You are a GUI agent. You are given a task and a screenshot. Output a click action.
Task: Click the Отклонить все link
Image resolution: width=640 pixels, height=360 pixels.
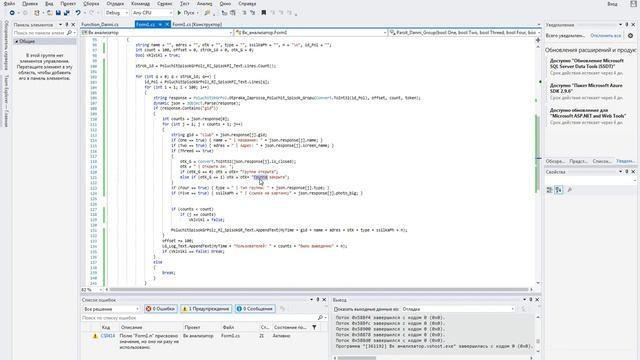tap(605, 36)
